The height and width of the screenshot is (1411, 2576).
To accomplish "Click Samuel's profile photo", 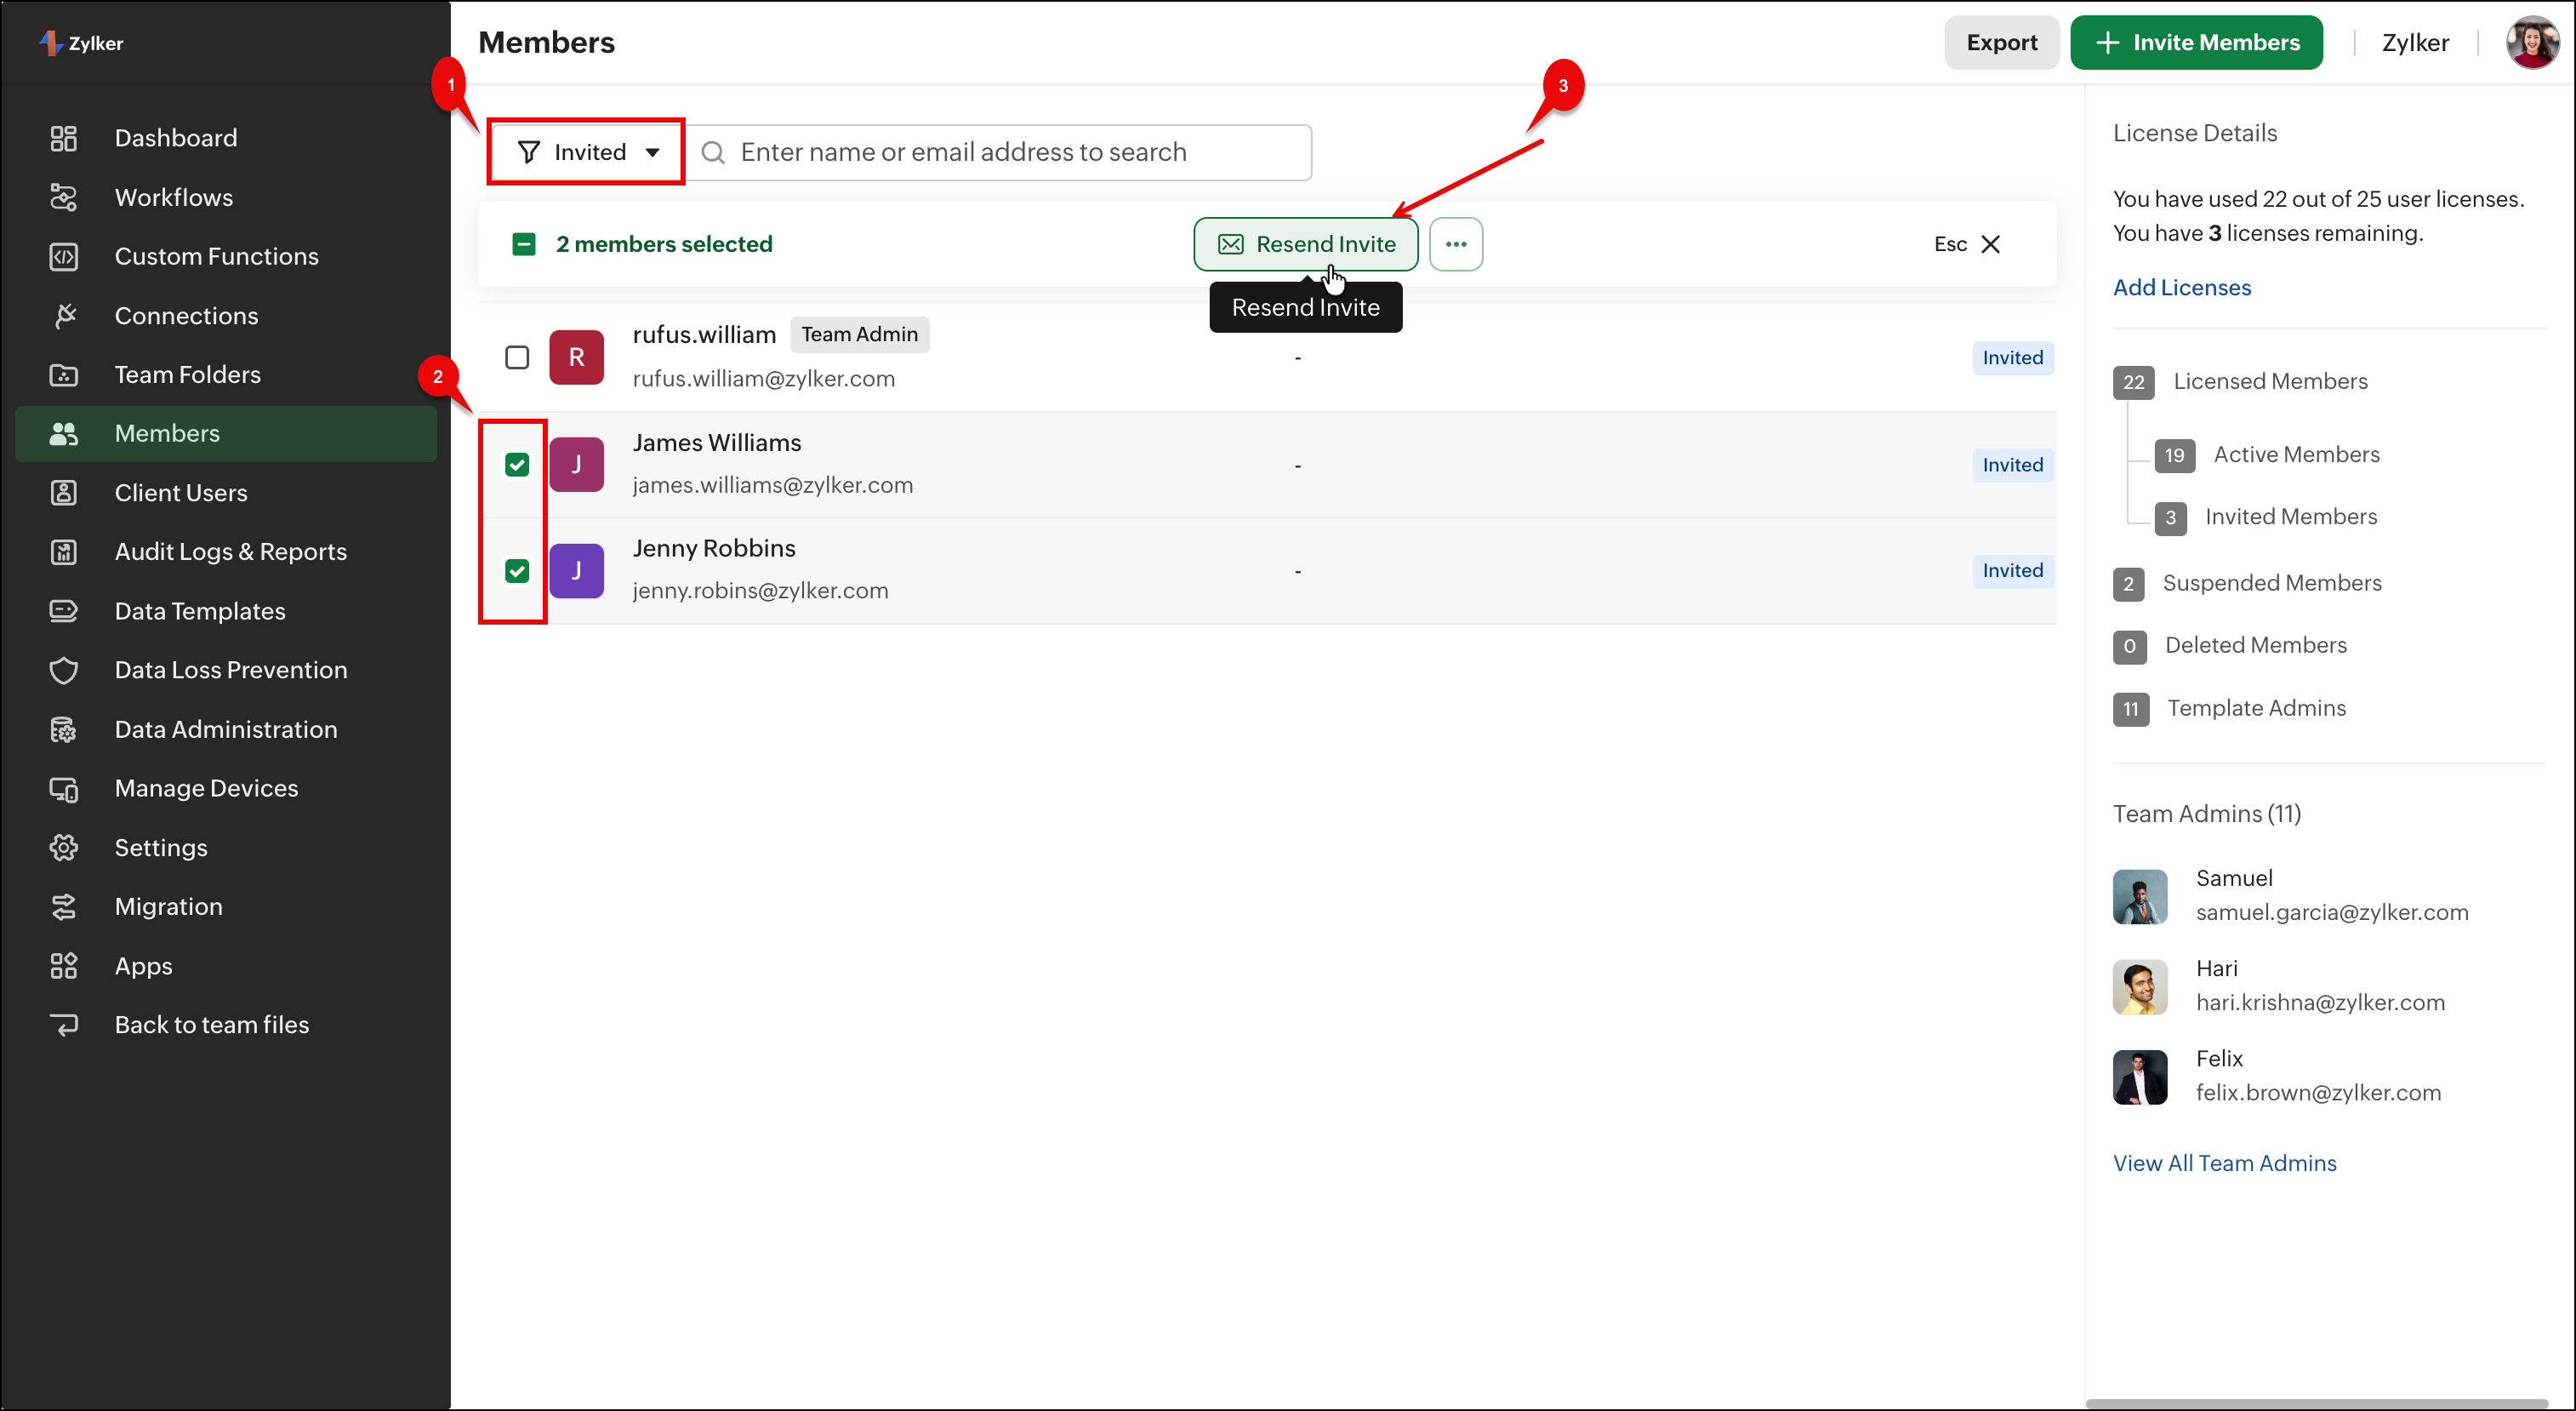I will [2140, 896].
